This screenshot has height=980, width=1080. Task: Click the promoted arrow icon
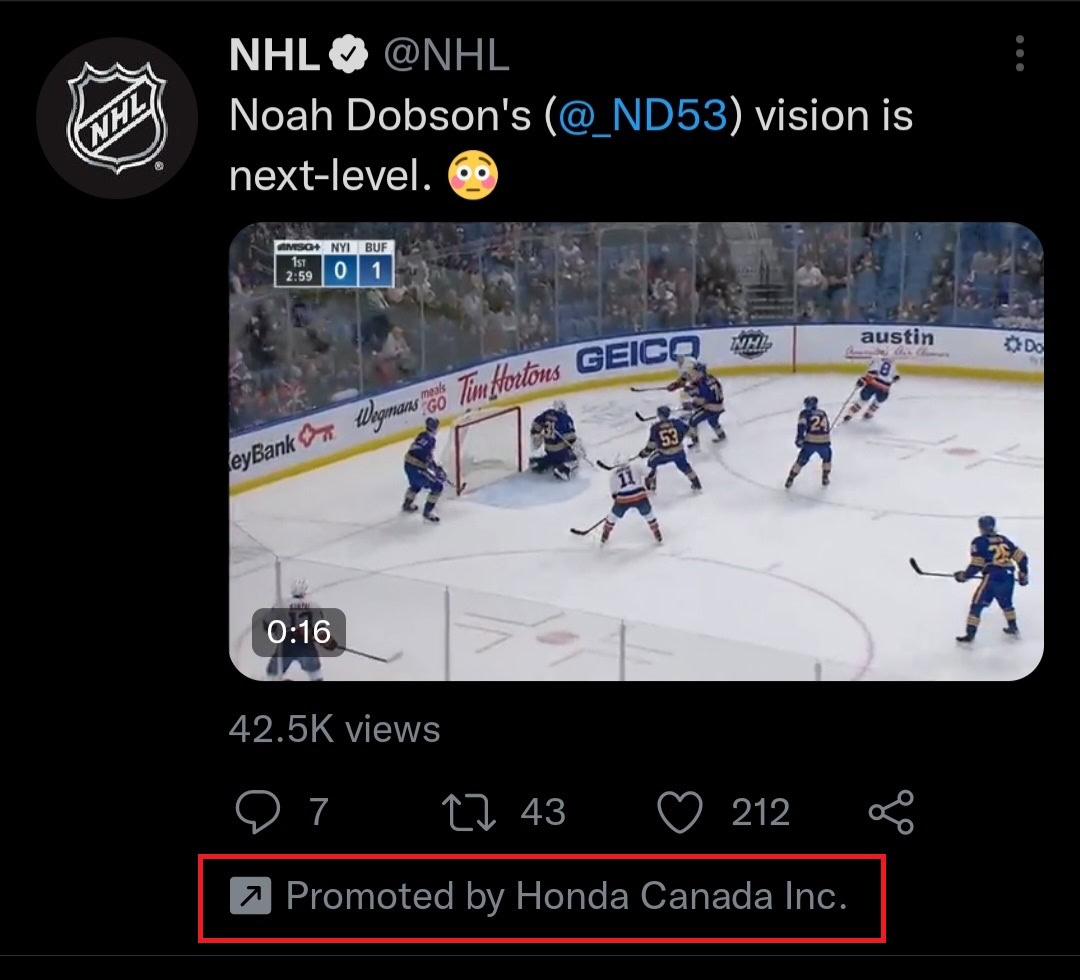[250, 896]
